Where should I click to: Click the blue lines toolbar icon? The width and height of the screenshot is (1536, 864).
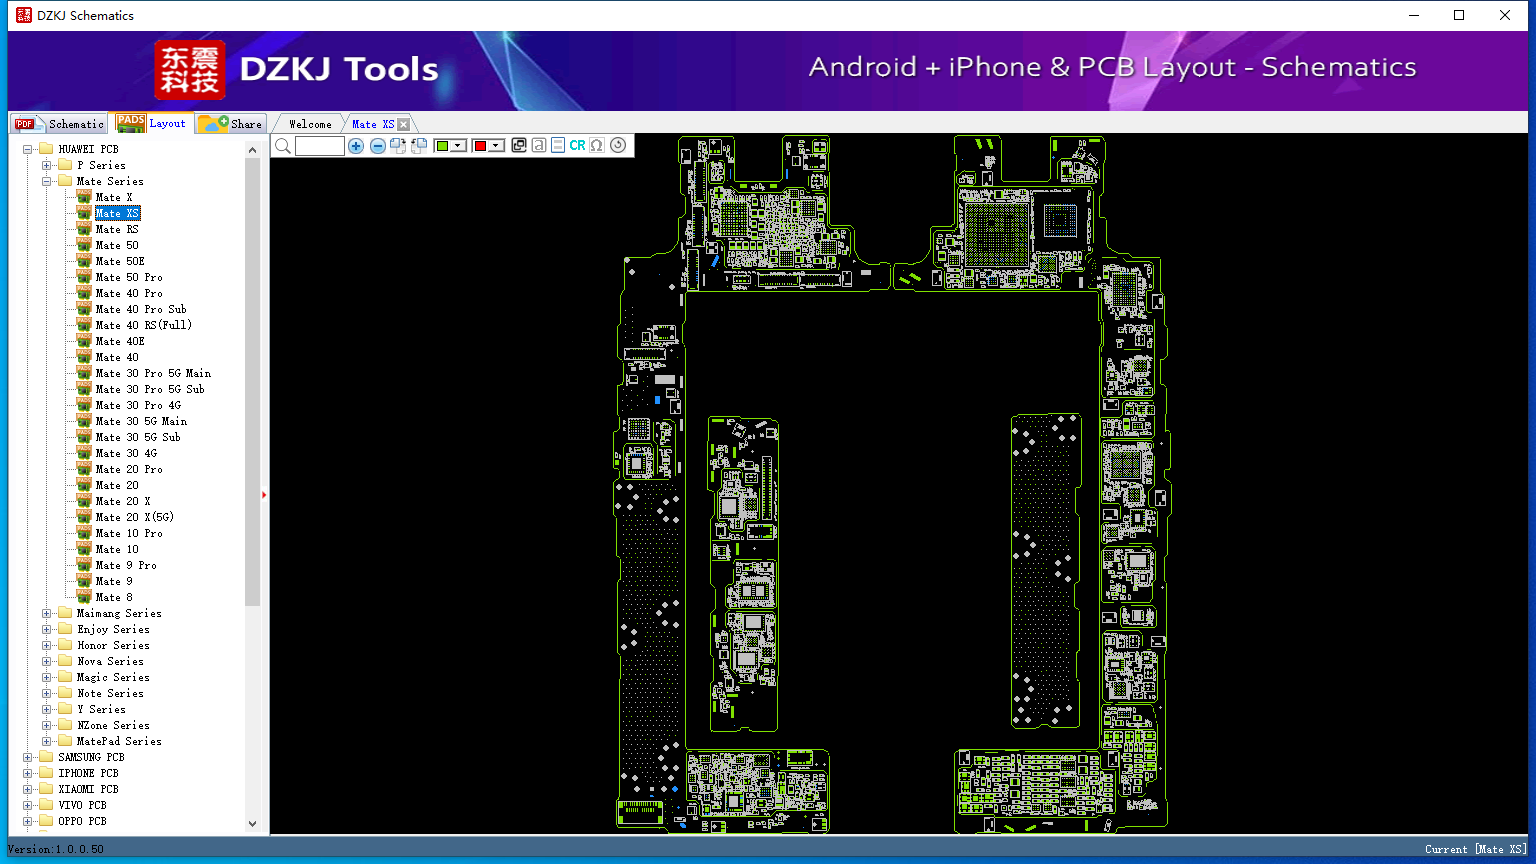[558, 146]
